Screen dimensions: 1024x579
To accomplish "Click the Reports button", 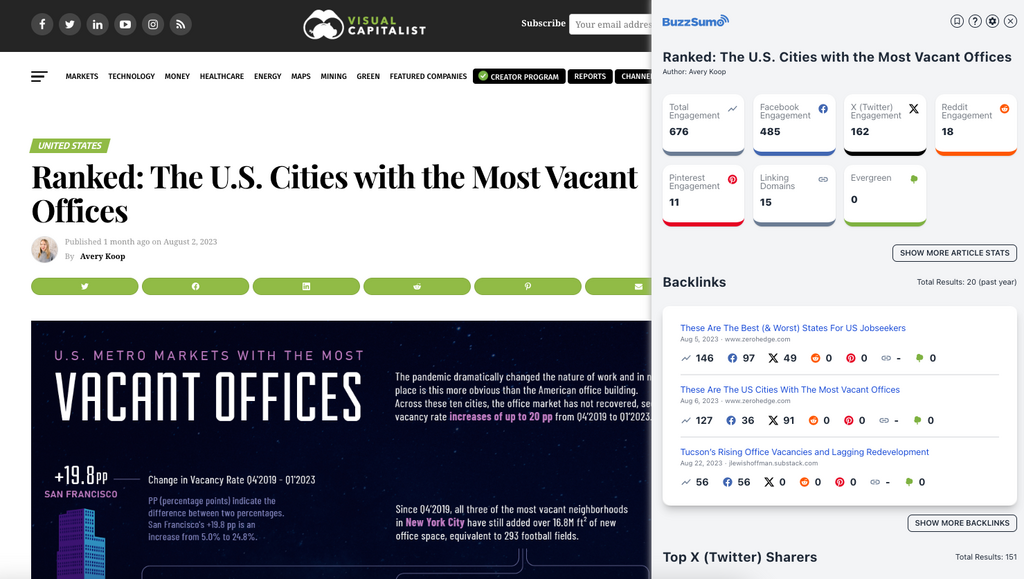I will pos(590,76).
